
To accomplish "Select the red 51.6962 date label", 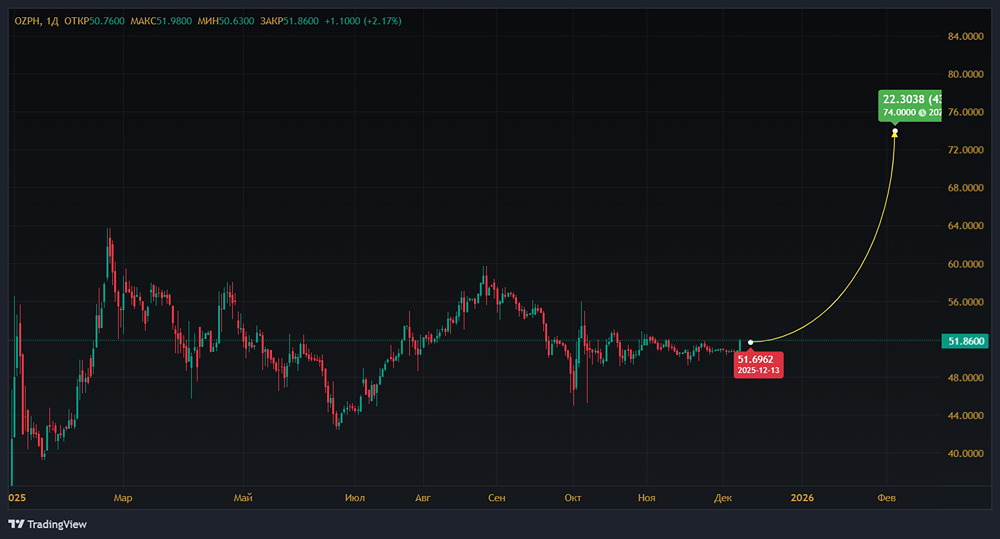I will pyautogui.click(x=758, y=364).
